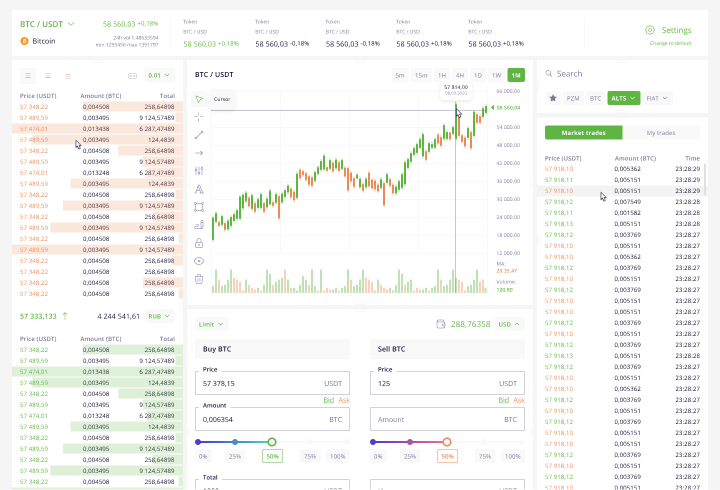Viewport: 720px width, 490px height.
Task: Click the trash icon to delete drawings
Action: coord(199,279)
